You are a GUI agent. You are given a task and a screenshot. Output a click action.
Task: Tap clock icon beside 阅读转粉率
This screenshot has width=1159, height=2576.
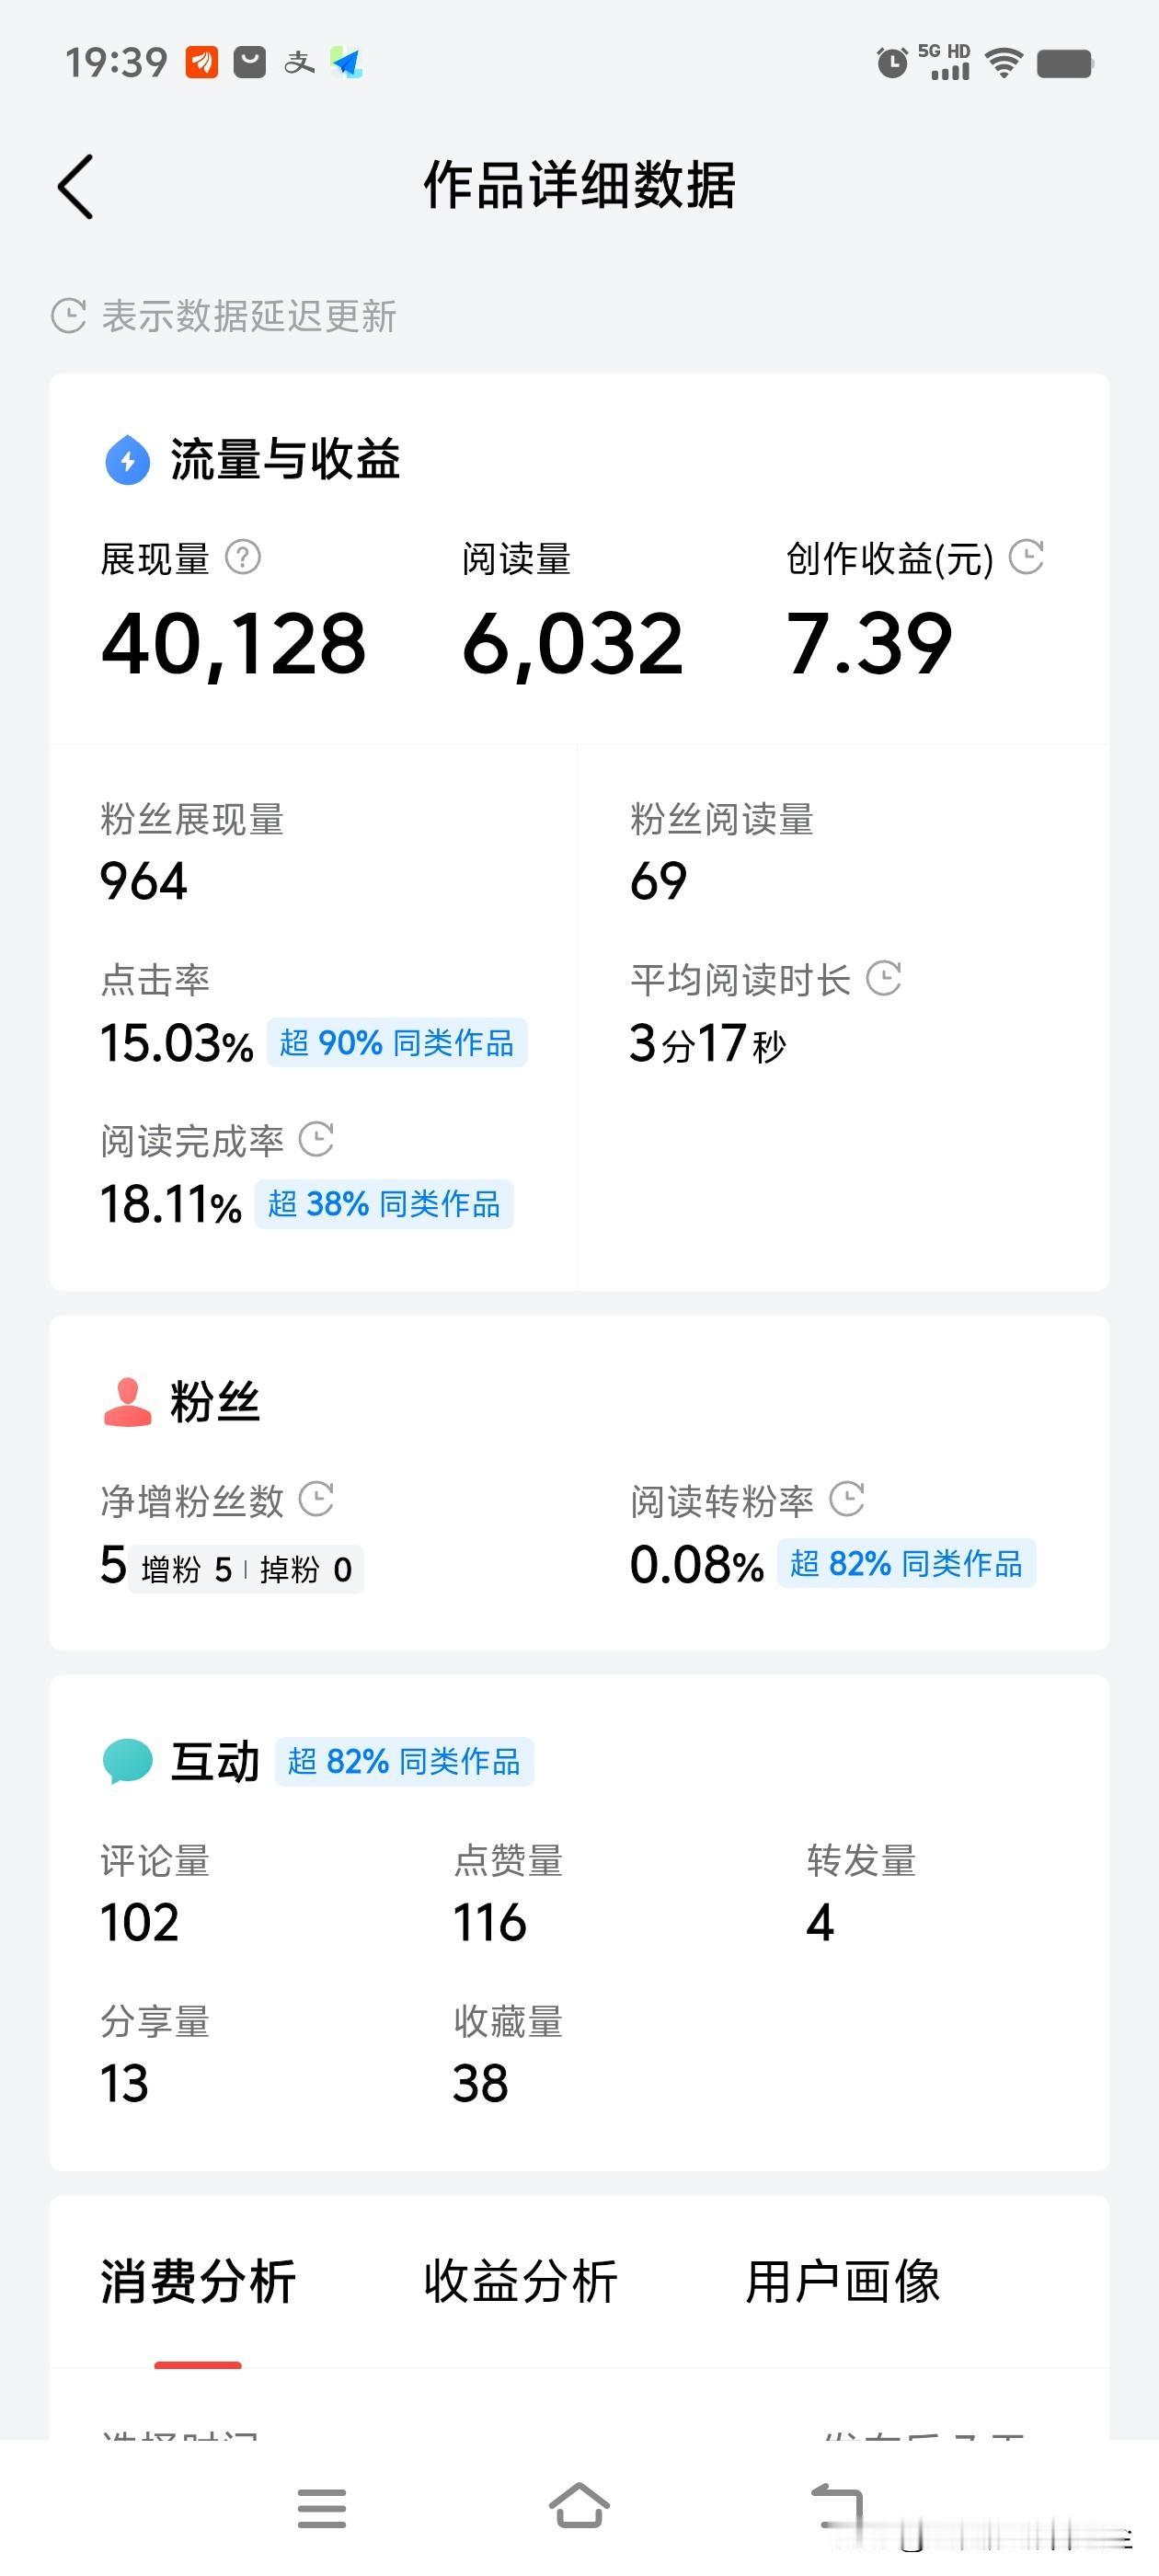tap(847, 1499)
